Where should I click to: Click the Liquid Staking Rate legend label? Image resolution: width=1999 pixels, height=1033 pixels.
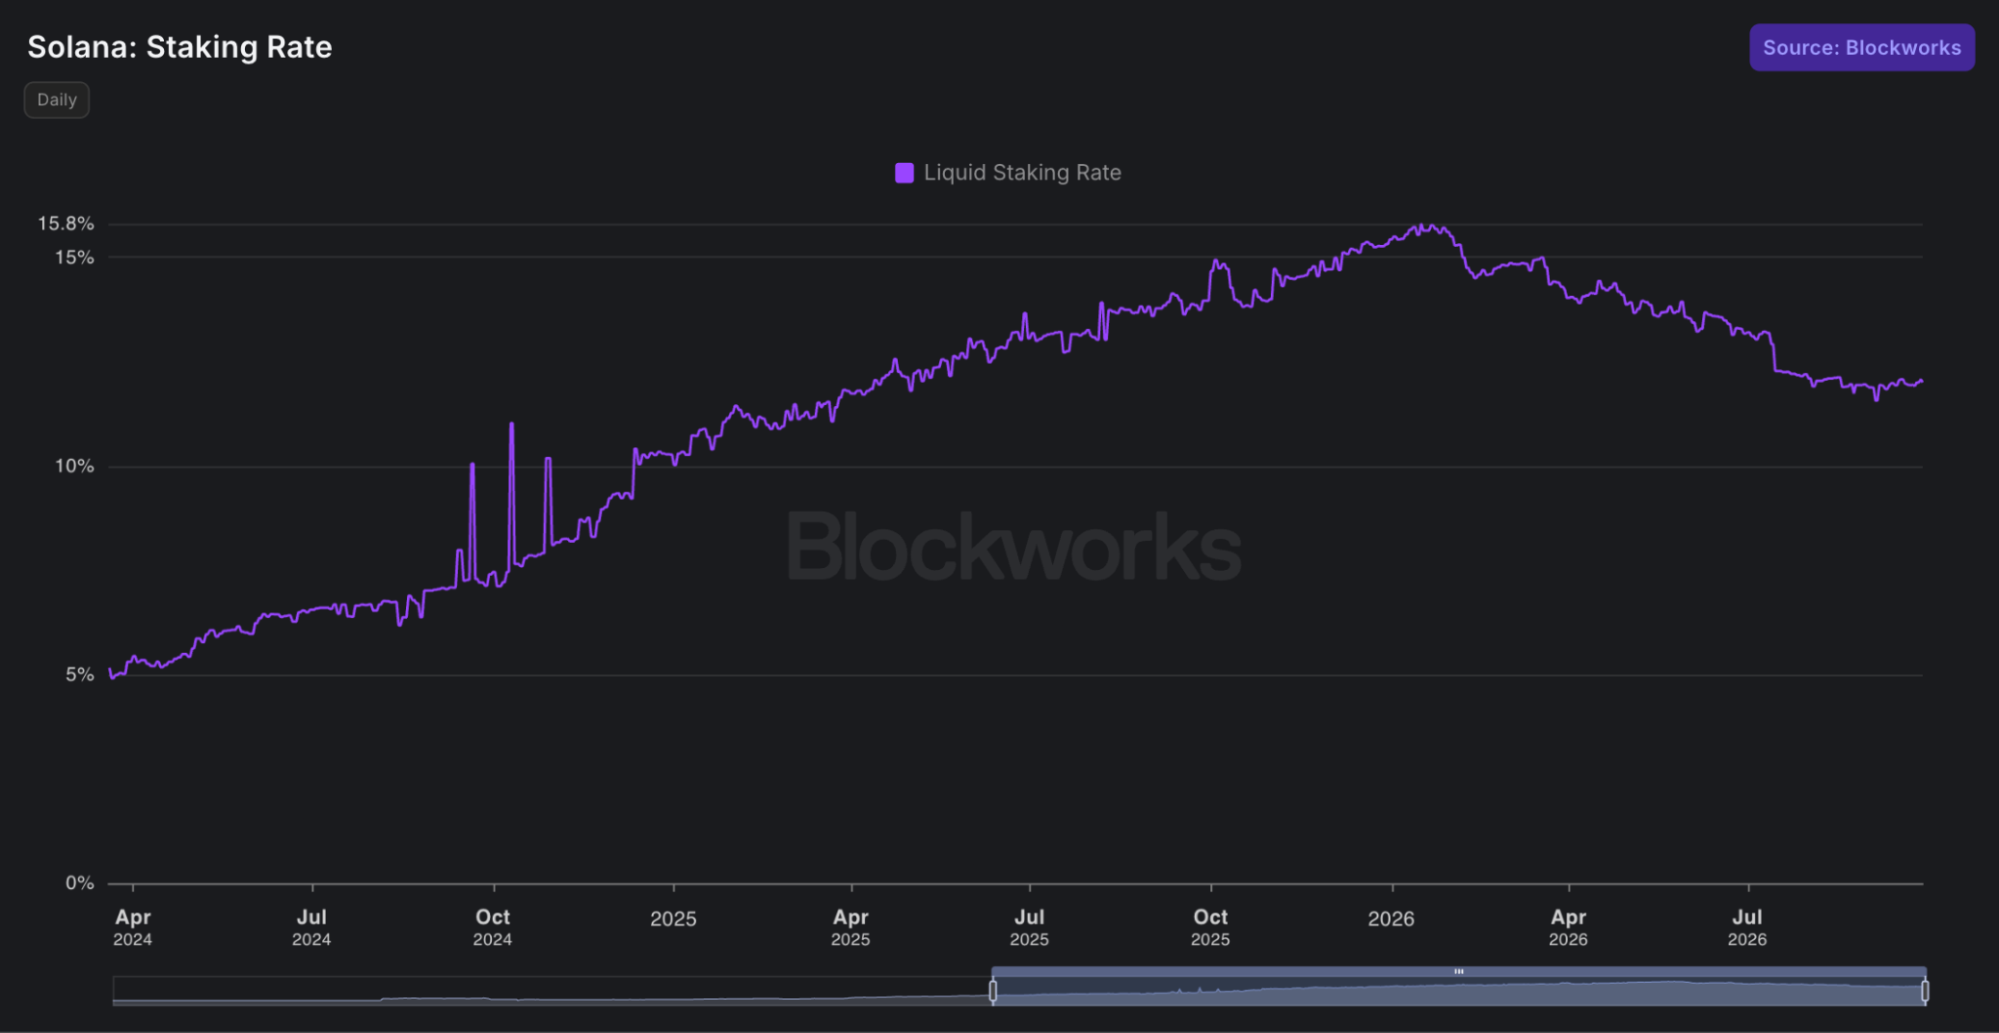coord(1022,173)
